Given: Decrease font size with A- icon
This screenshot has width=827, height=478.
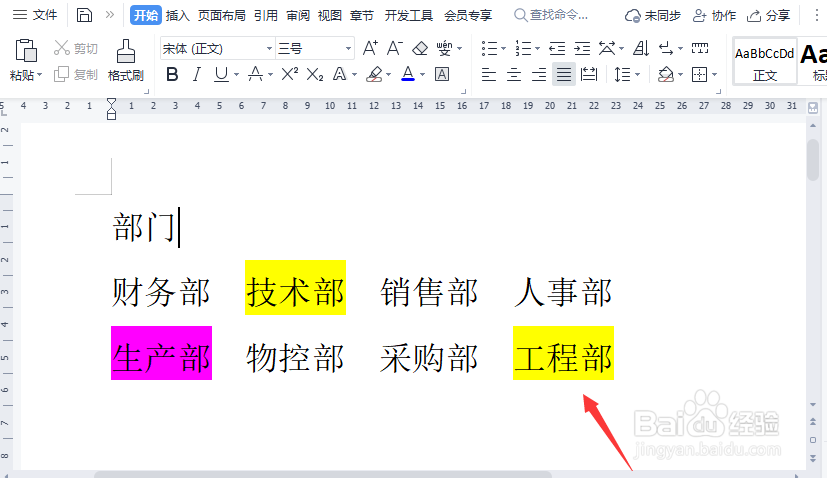Looking at the screenshot, I should 395,49.
